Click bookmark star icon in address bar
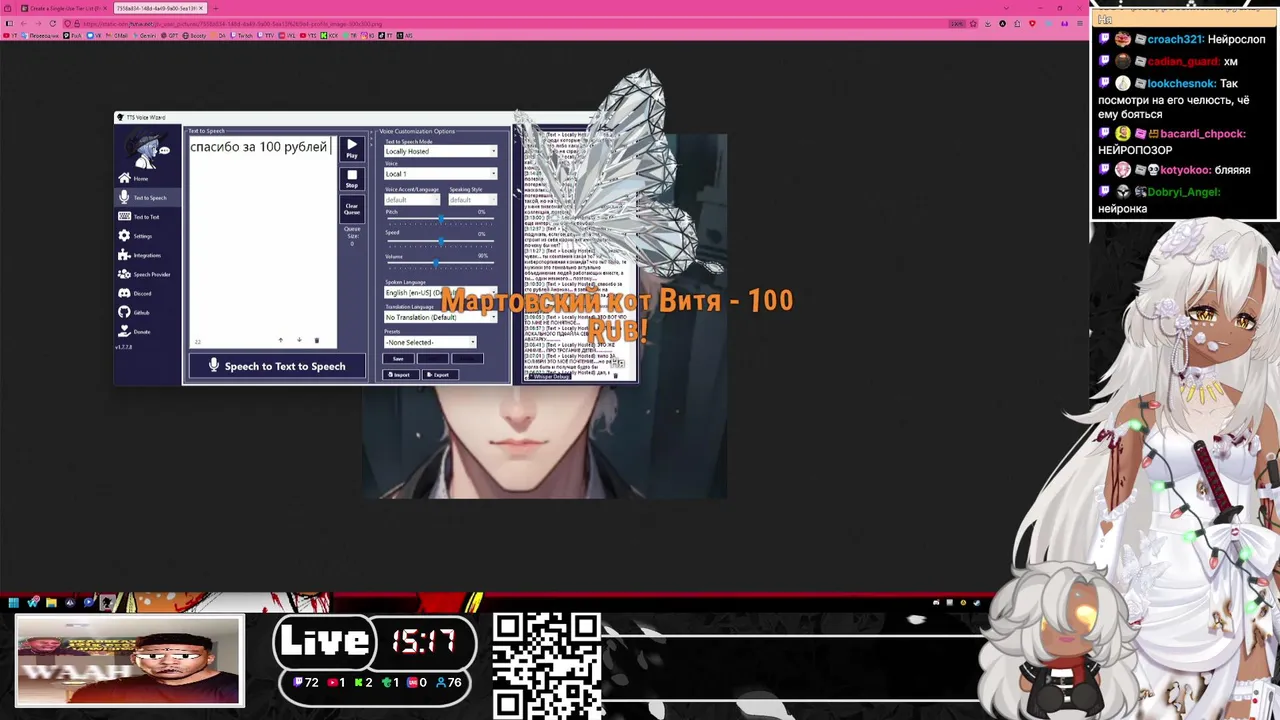 975,23
